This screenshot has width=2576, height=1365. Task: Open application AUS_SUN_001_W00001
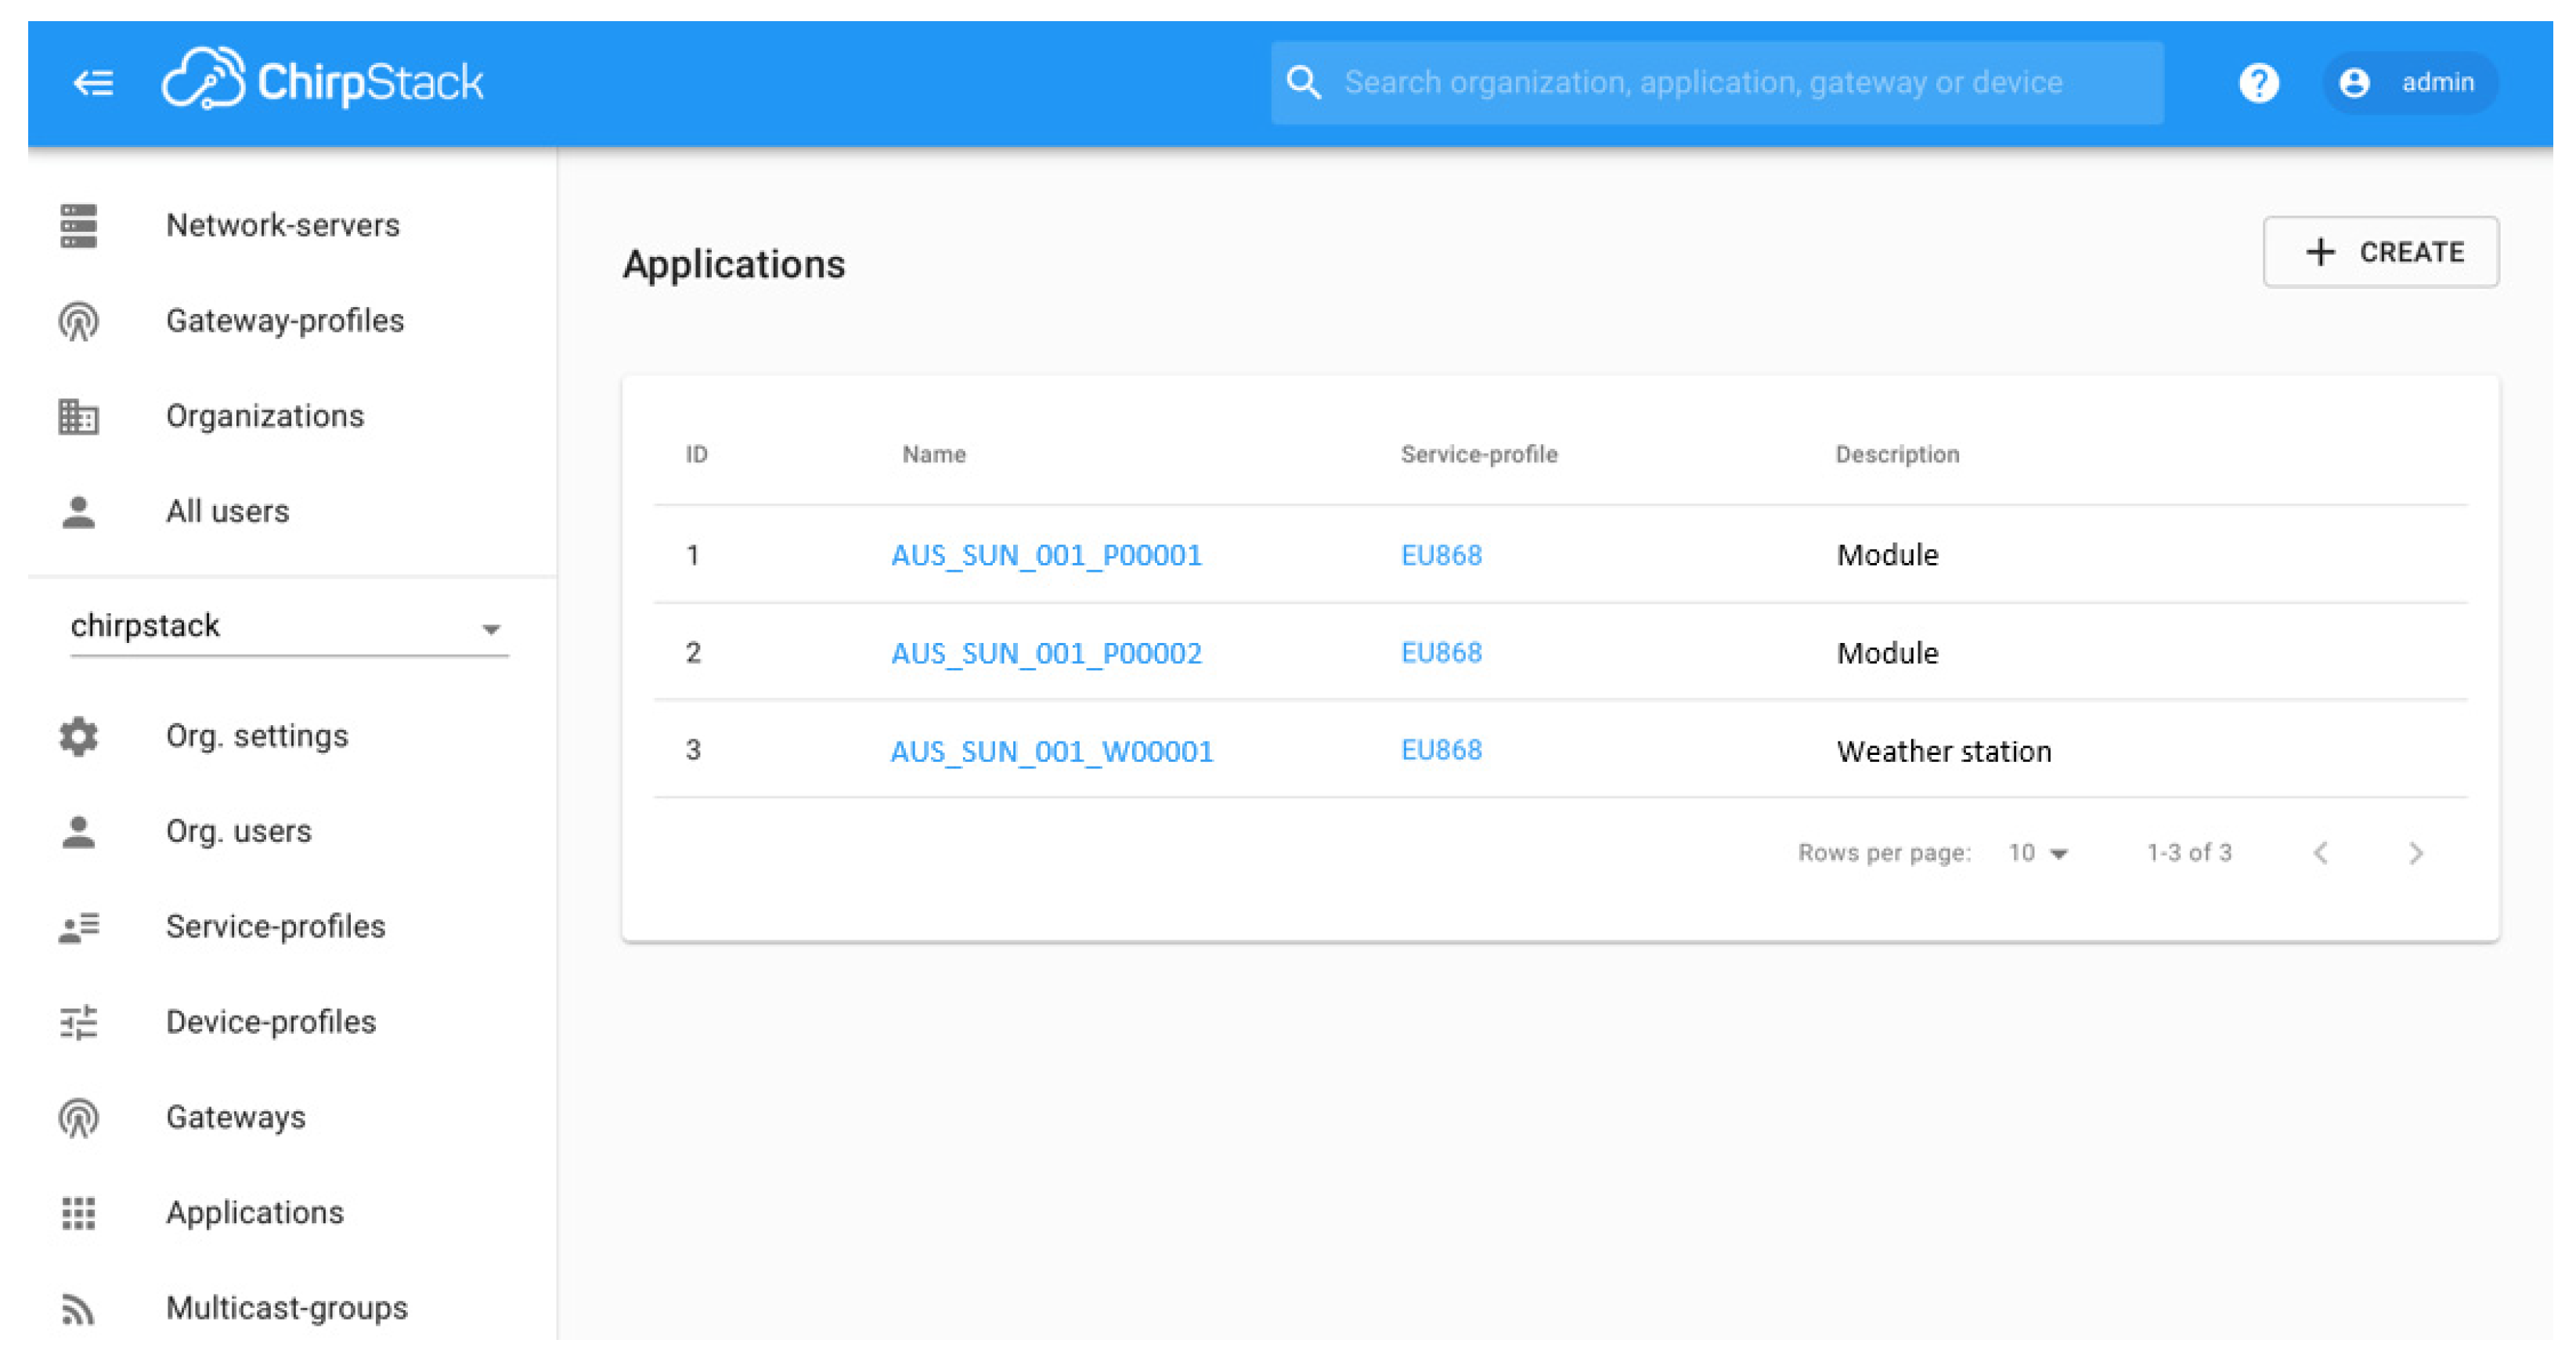1051,751
